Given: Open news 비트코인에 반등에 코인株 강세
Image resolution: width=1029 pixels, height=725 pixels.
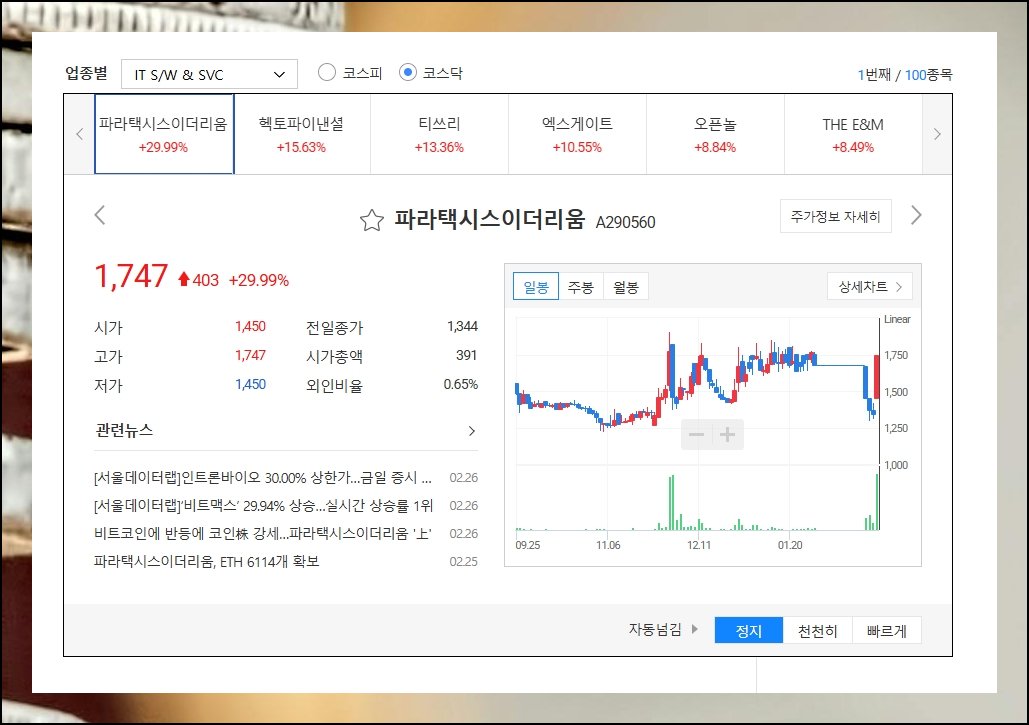Looking at the screenshot, I should [x=262, y=533].
